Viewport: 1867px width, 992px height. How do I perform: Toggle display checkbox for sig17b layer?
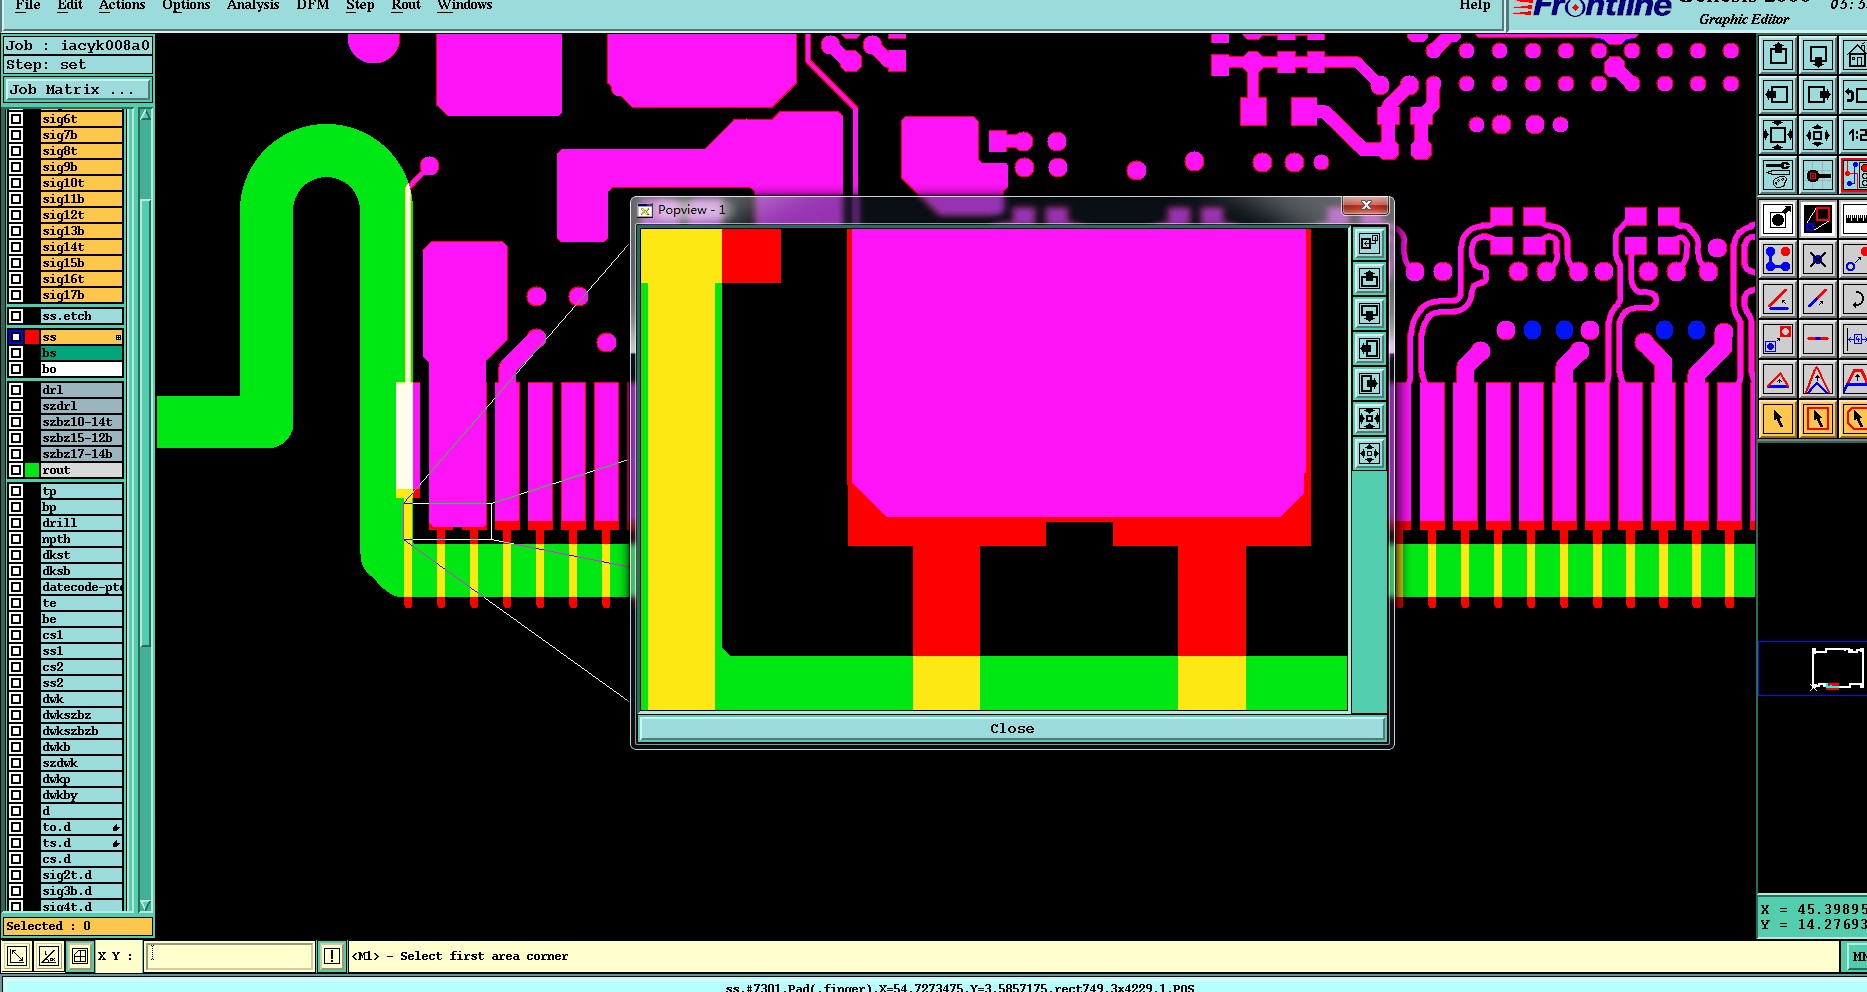coord(16,295)
